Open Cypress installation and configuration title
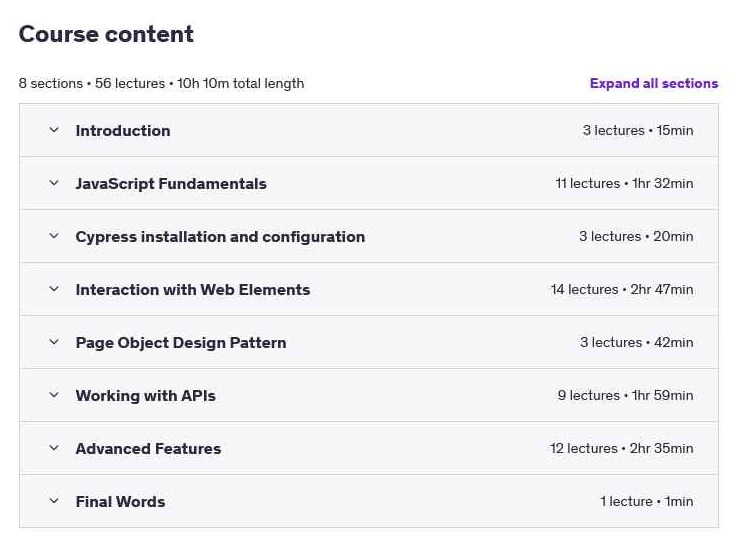The height and width of the screenshot is (545, 736). 220,237
